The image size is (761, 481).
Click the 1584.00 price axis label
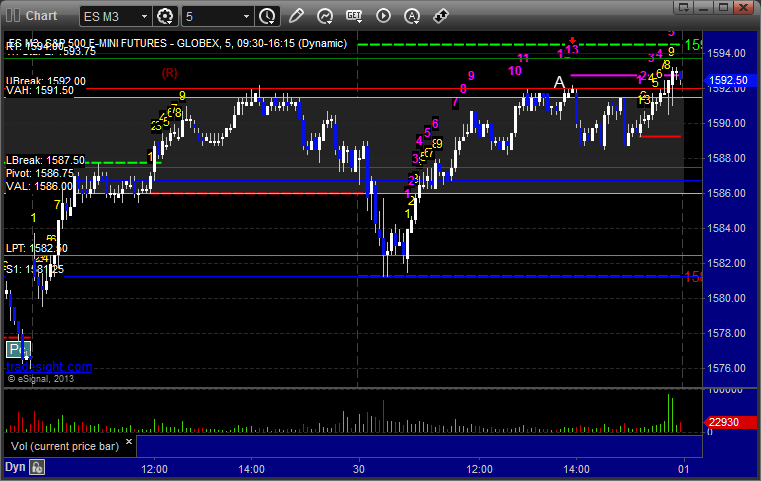coord(727,228)
